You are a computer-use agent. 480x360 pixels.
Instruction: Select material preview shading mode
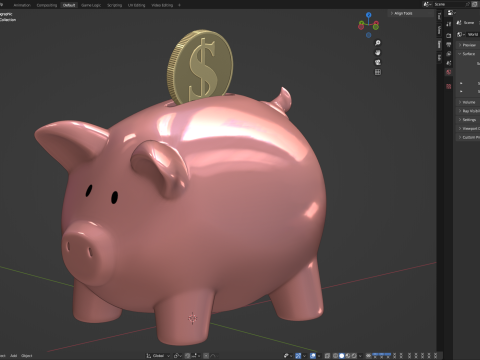[348, 356]
